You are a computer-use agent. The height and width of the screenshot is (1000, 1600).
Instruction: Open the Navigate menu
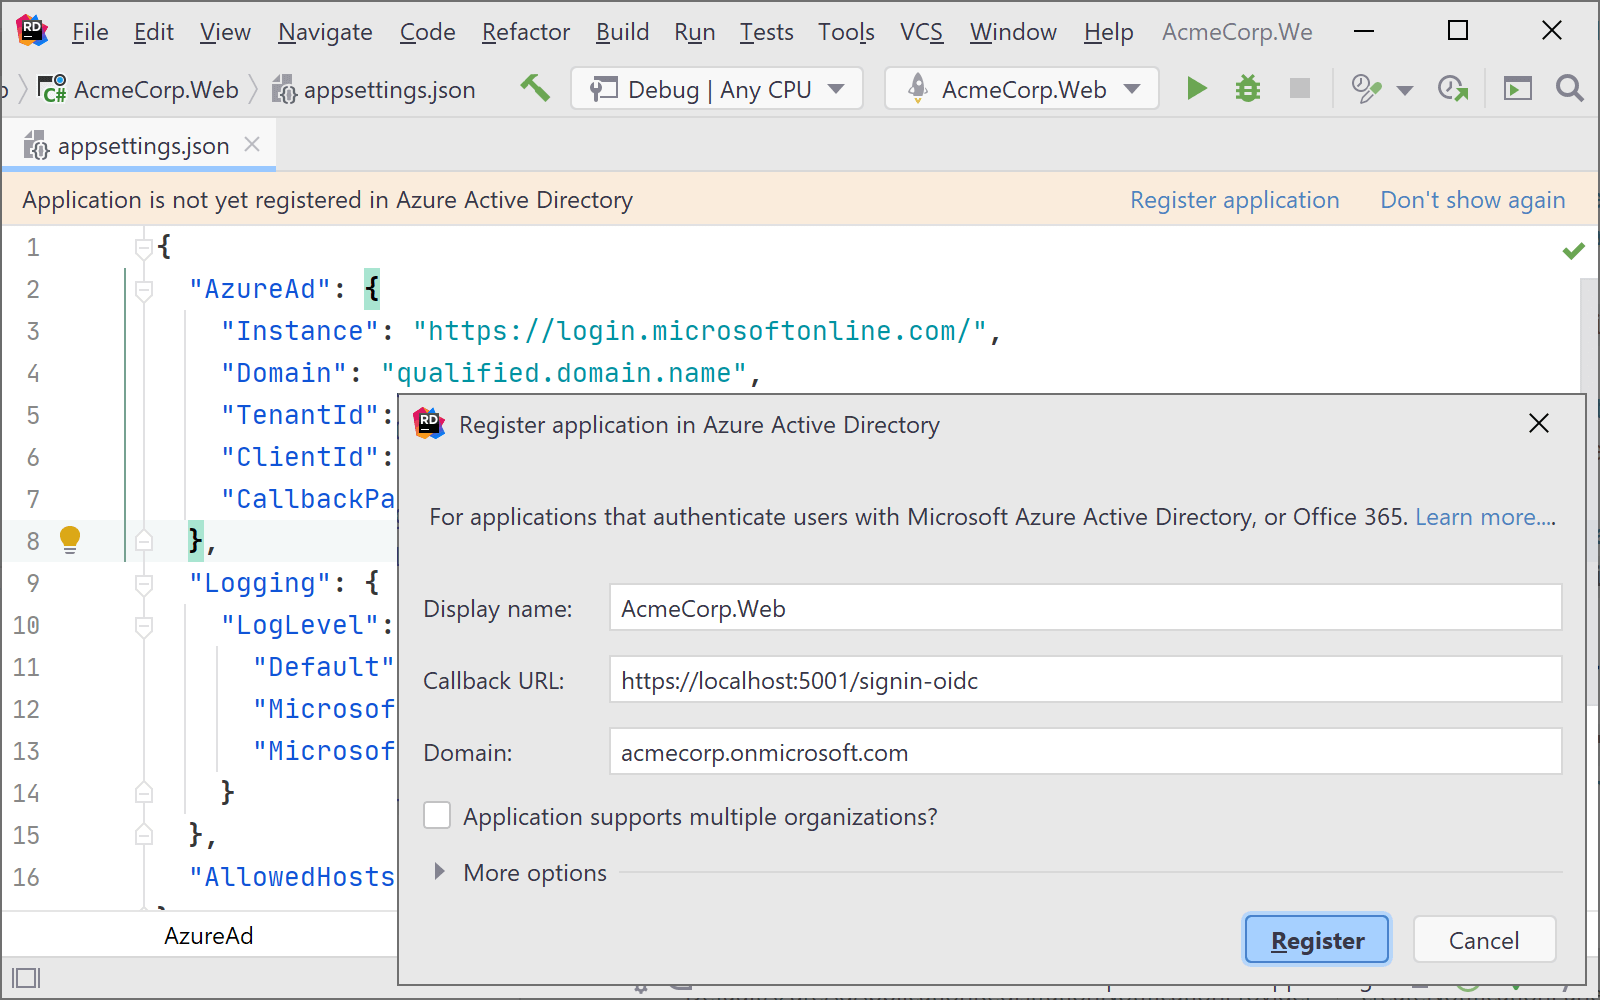(x=325, y=32)
